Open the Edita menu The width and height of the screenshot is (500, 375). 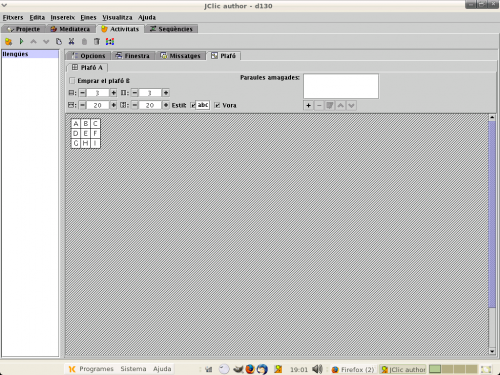[37, 17]
